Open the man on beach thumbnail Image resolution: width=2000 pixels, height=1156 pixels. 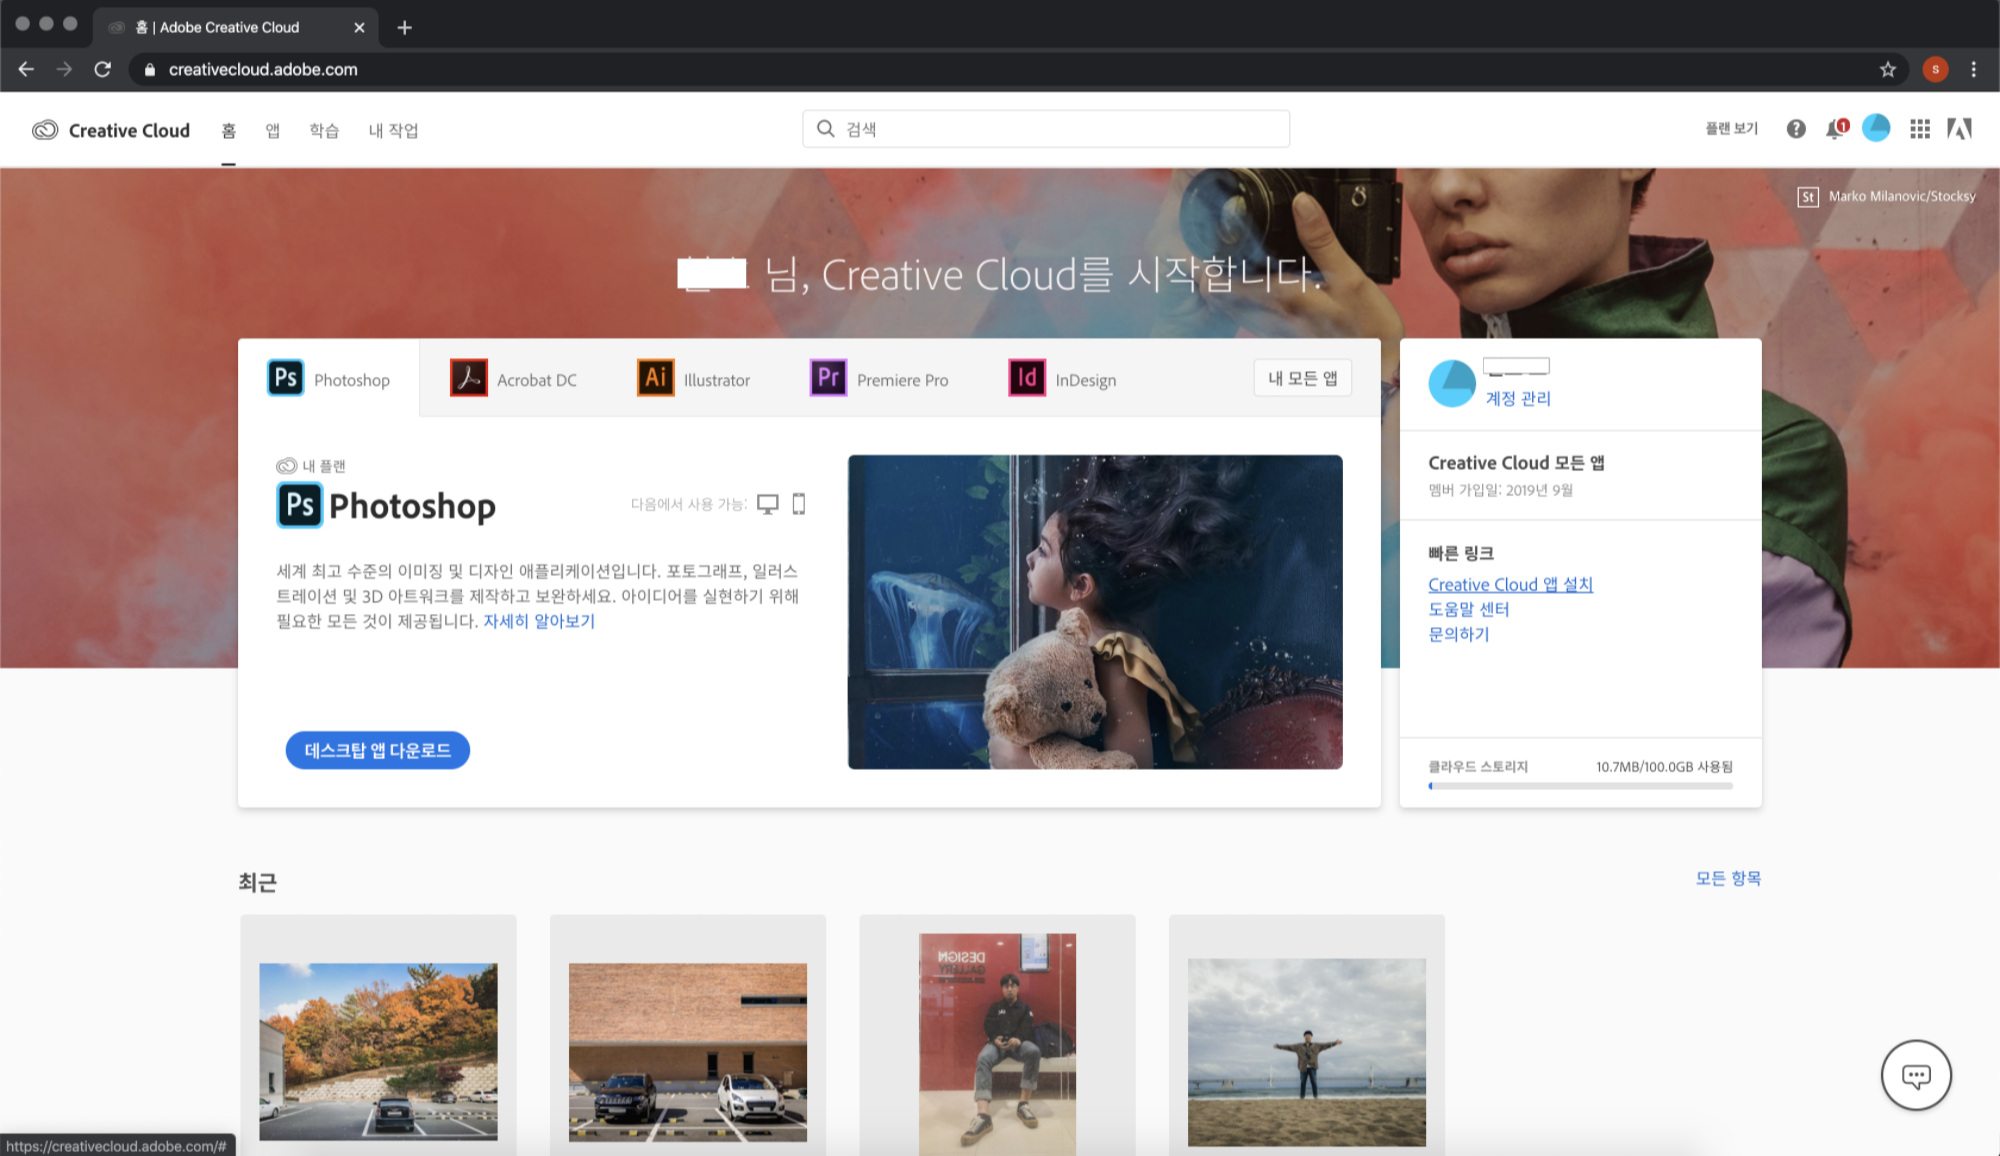point(1307,1052)
